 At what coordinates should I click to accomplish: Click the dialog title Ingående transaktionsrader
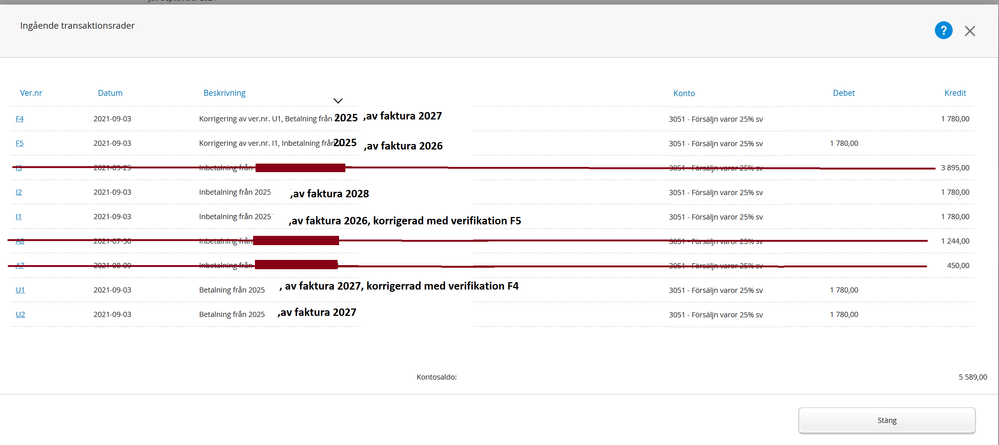(77, 26)
